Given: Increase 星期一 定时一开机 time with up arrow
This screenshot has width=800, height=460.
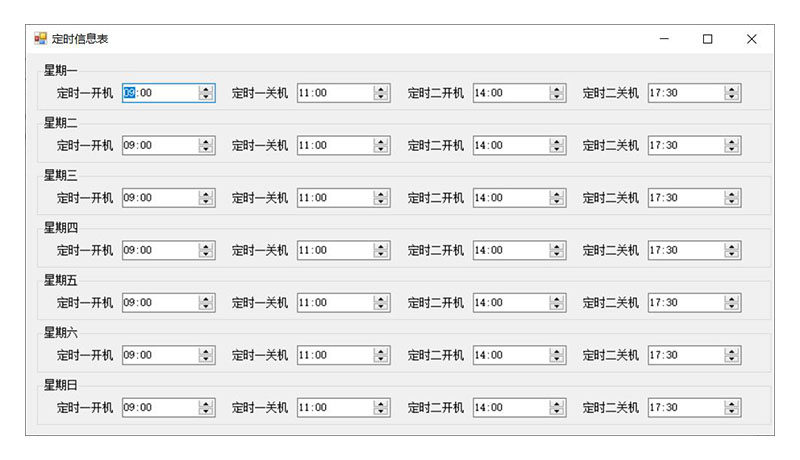Looking at the screenshot, I should click(206, 89).
